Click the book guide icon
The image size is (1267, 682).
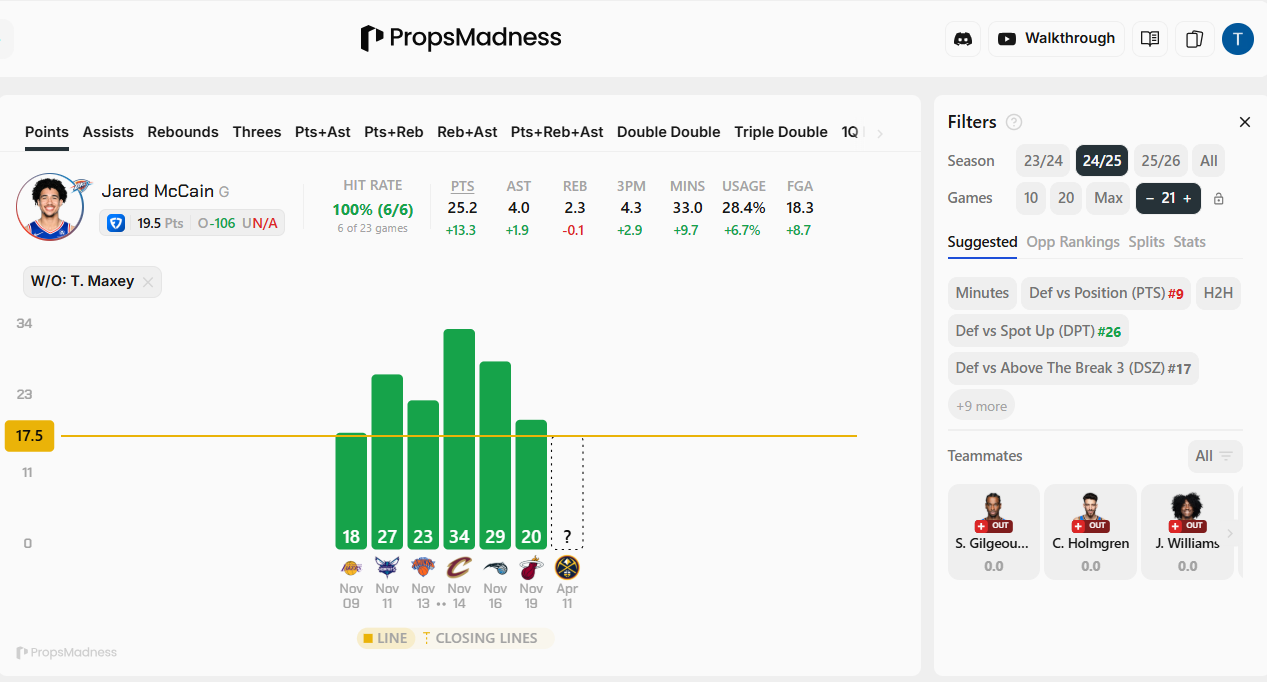tap(1150, 39)
